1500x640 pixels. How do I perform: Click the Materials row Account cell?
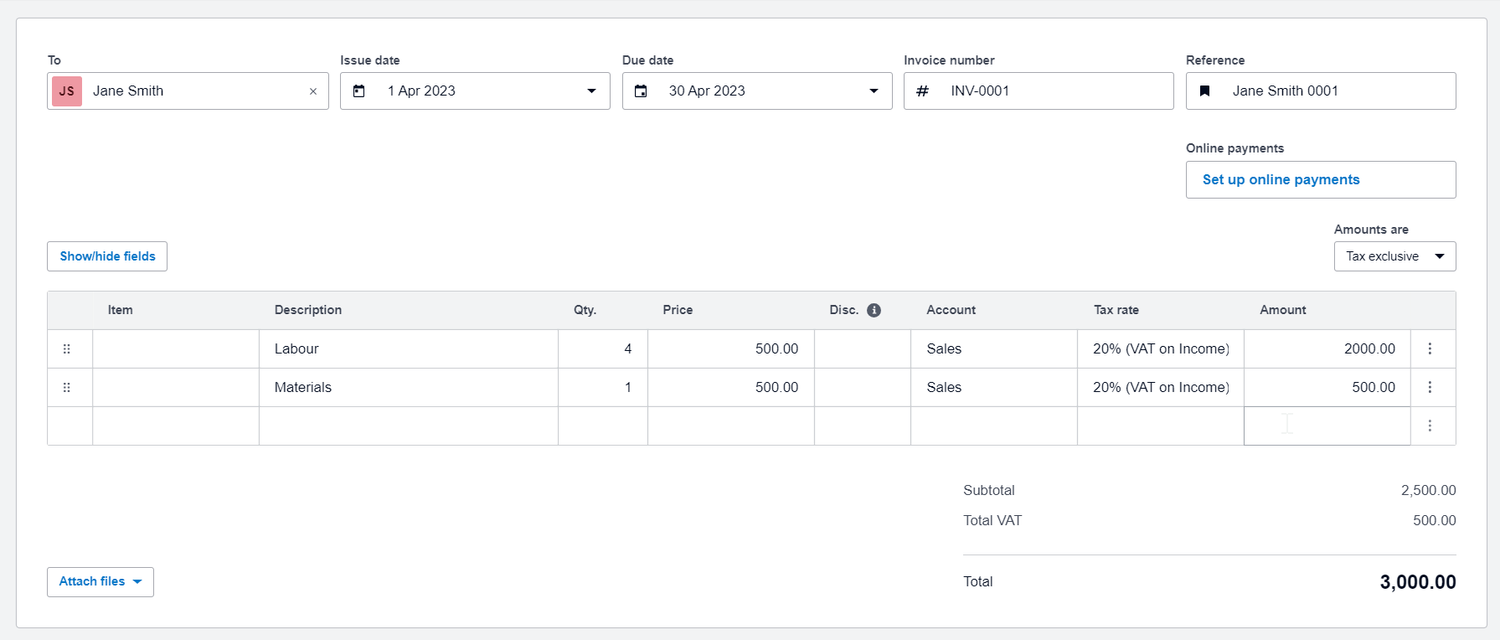[x=993, y=387]
